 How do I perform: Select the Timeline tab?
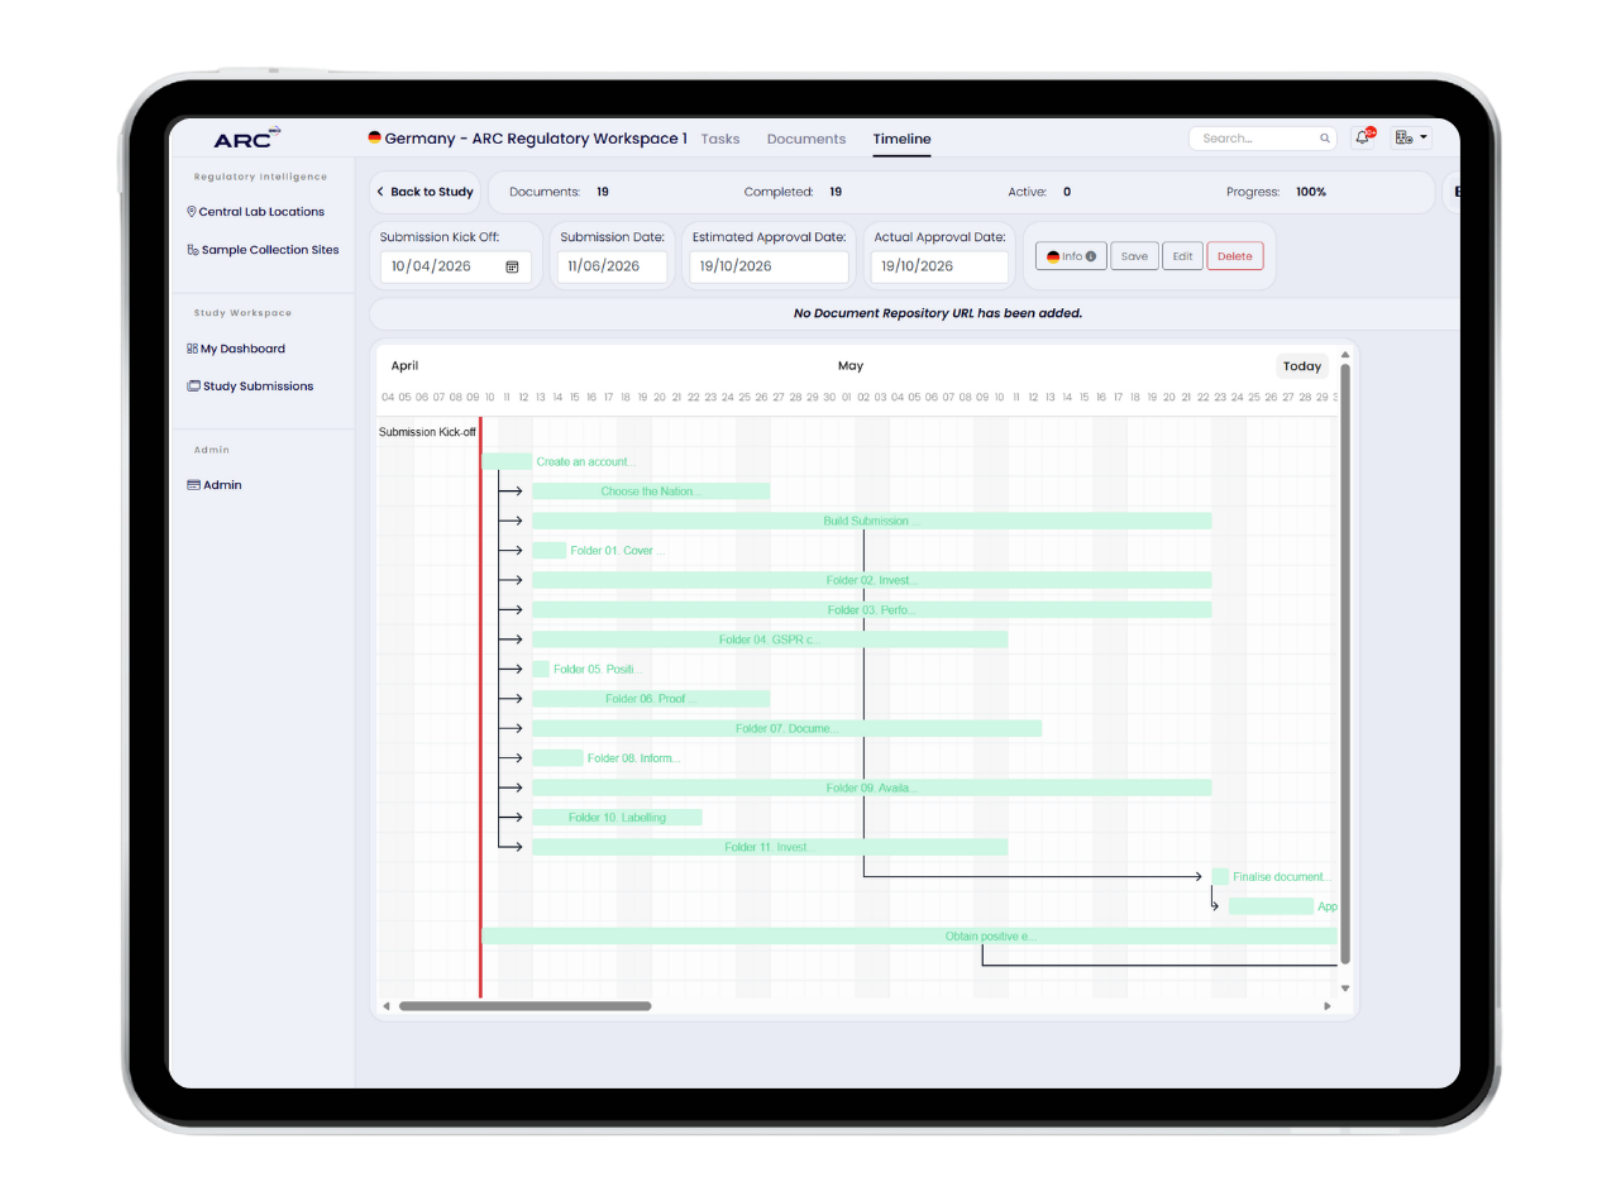(902, 139)
